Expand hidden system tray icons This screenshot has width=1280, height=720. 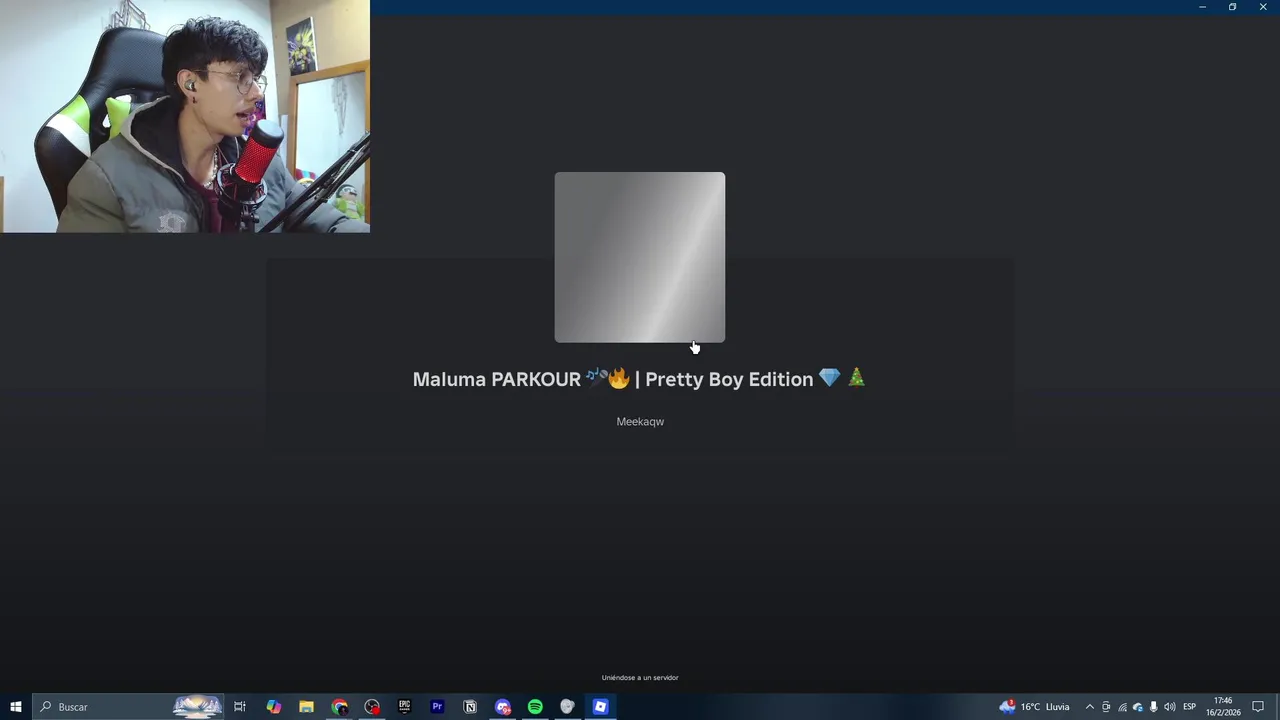click(1089, 707)
